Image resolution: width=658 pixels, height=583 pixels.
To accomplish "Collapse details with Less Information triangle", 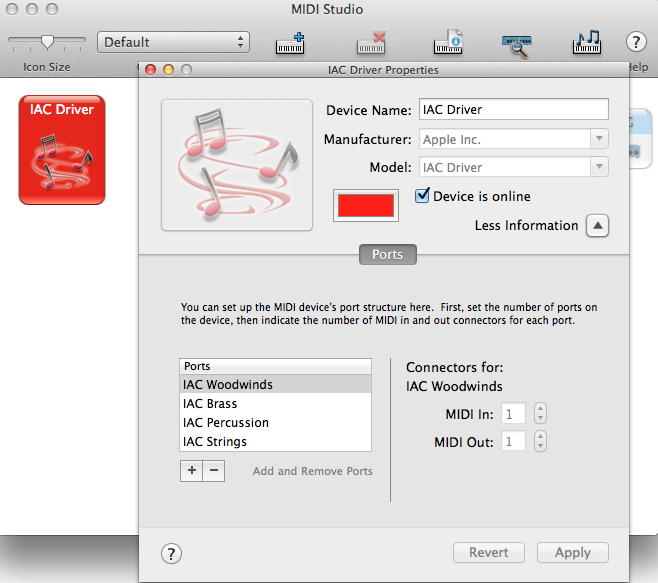I will click(598, 226).
